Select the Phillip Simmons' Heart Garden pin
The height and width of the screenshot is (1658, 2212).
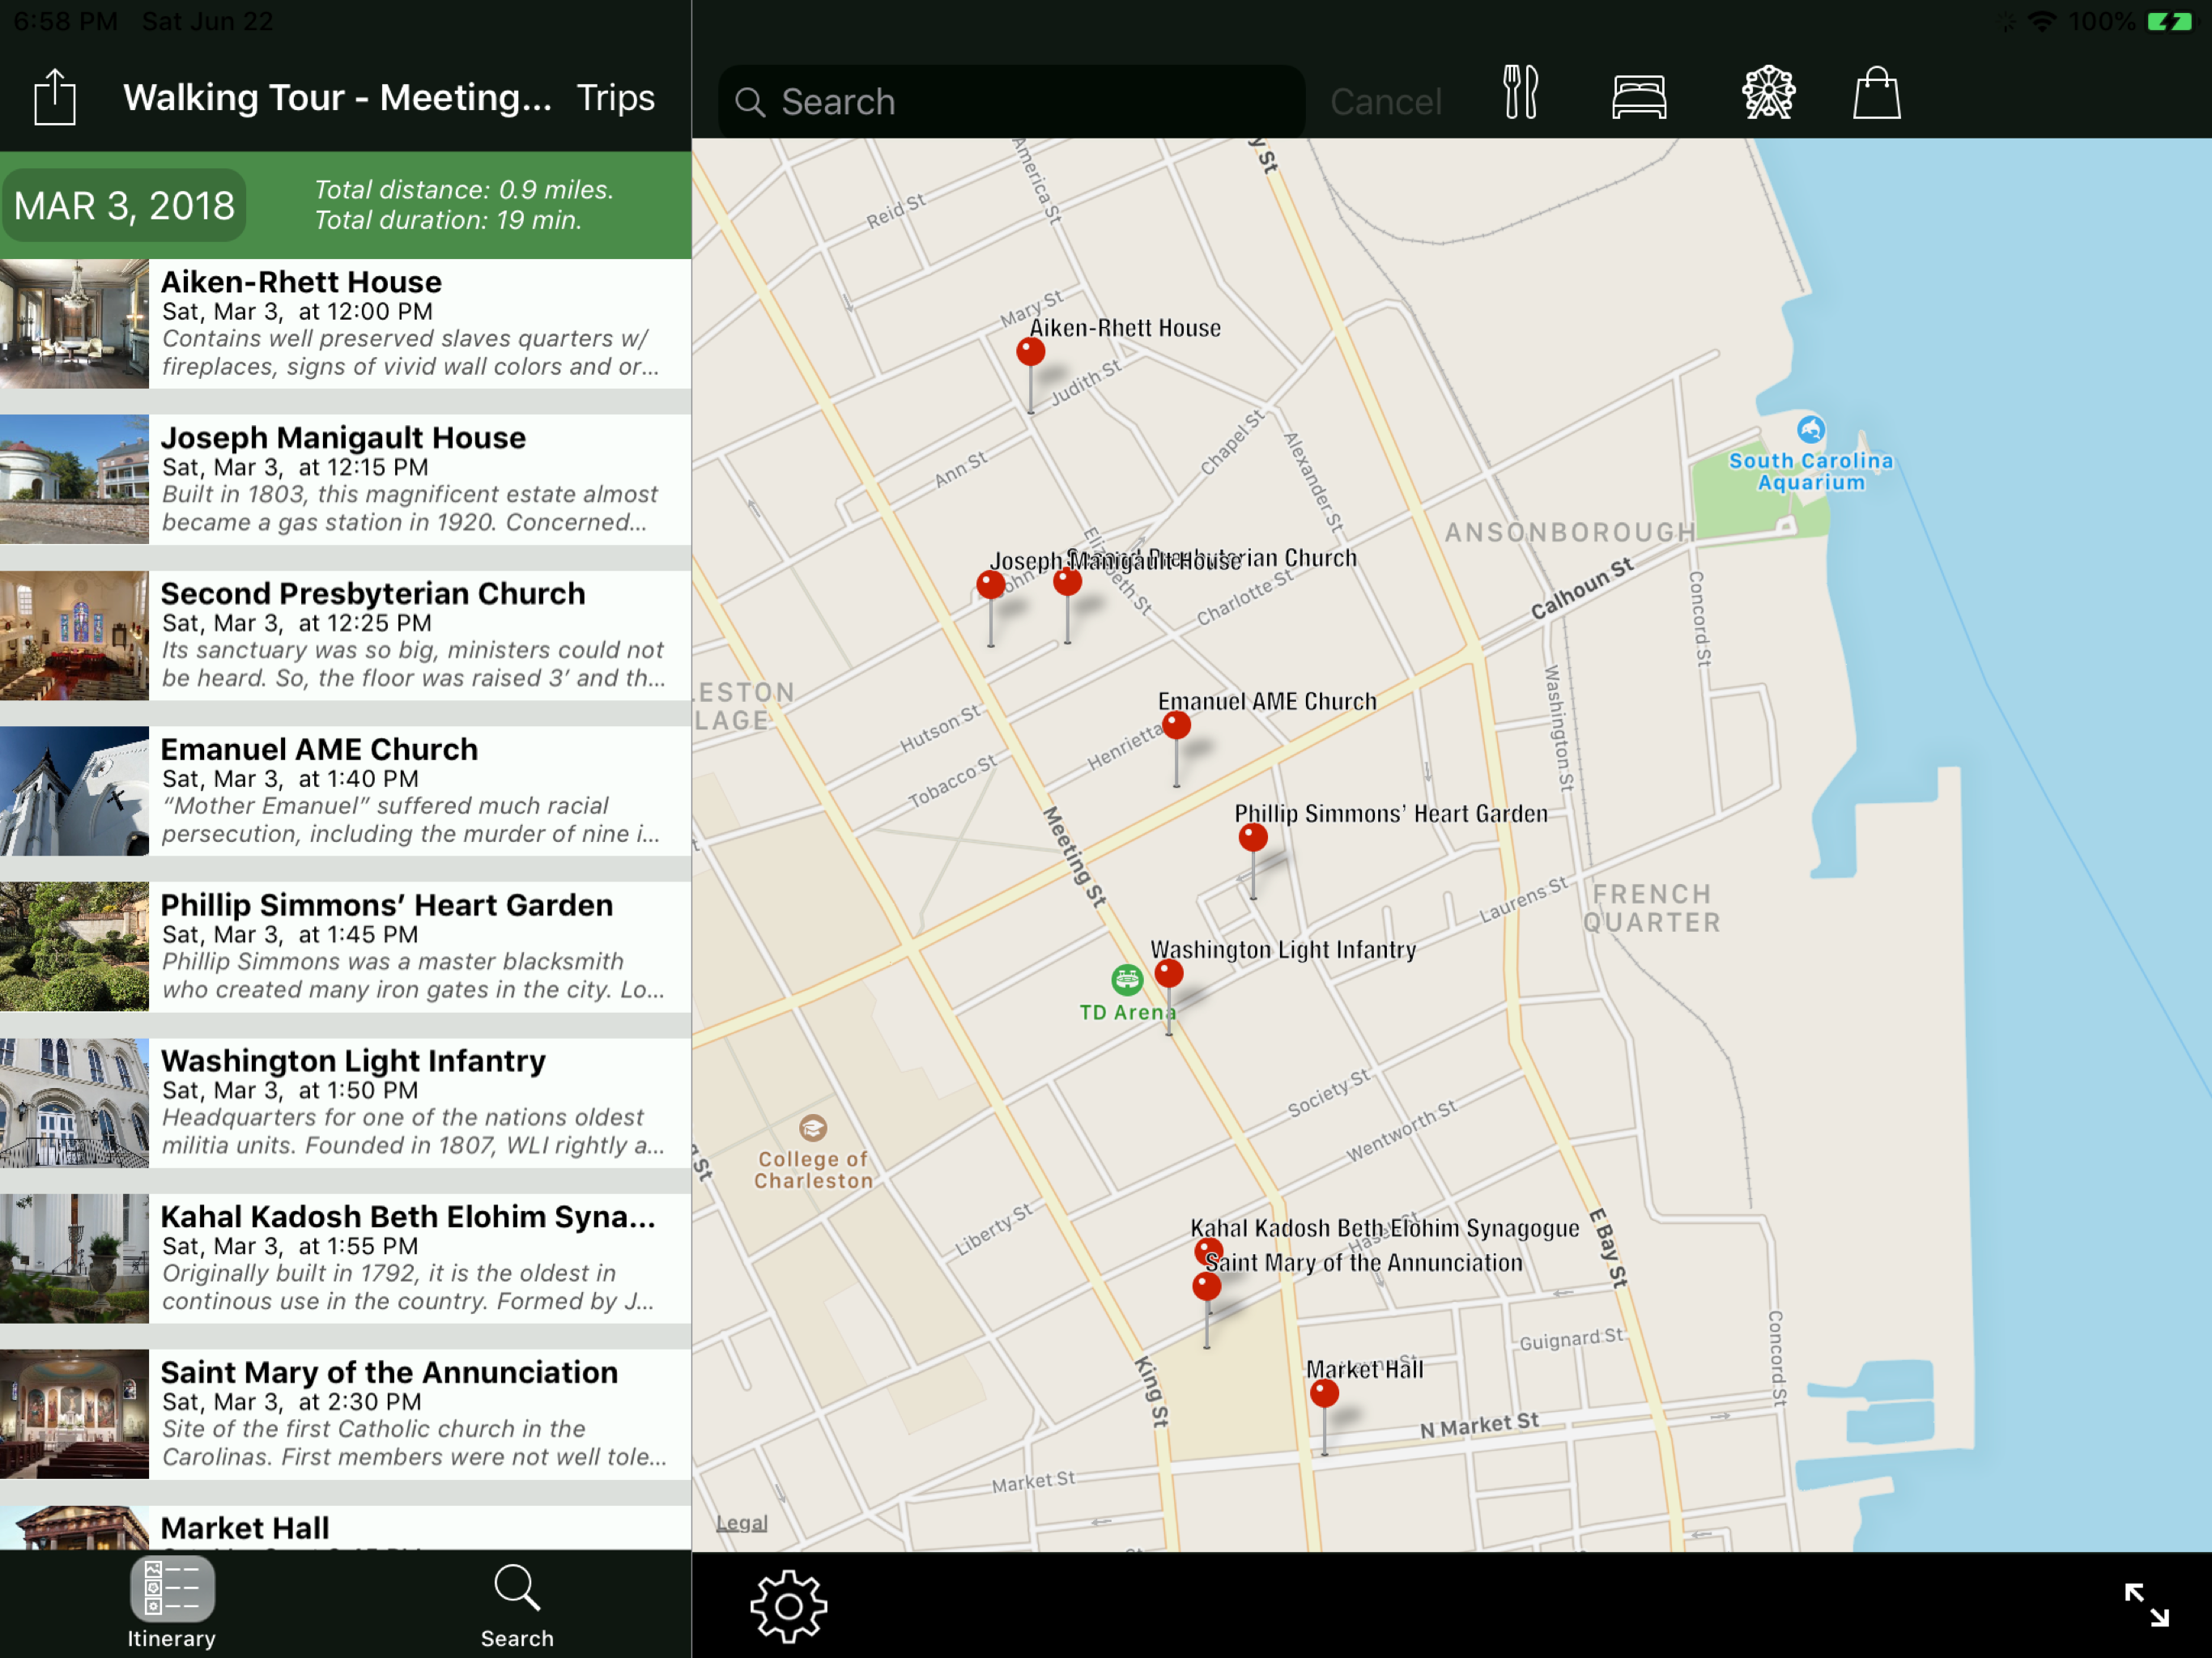(x=1253, y=838)
